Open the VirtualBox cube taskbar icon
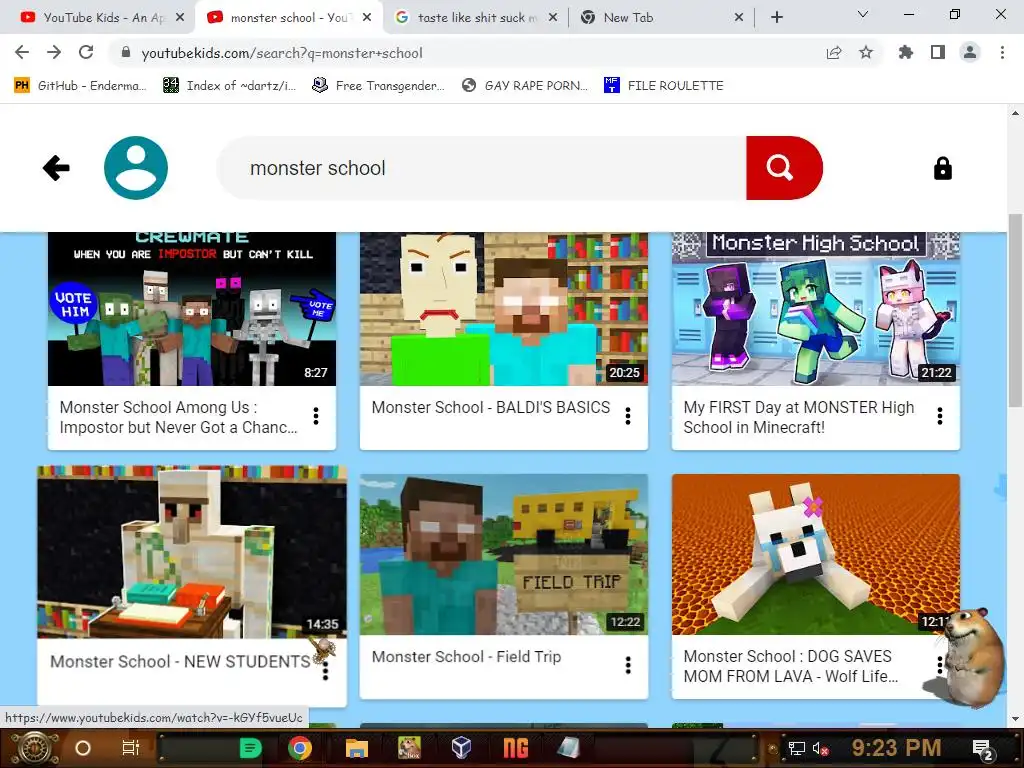 461,747
